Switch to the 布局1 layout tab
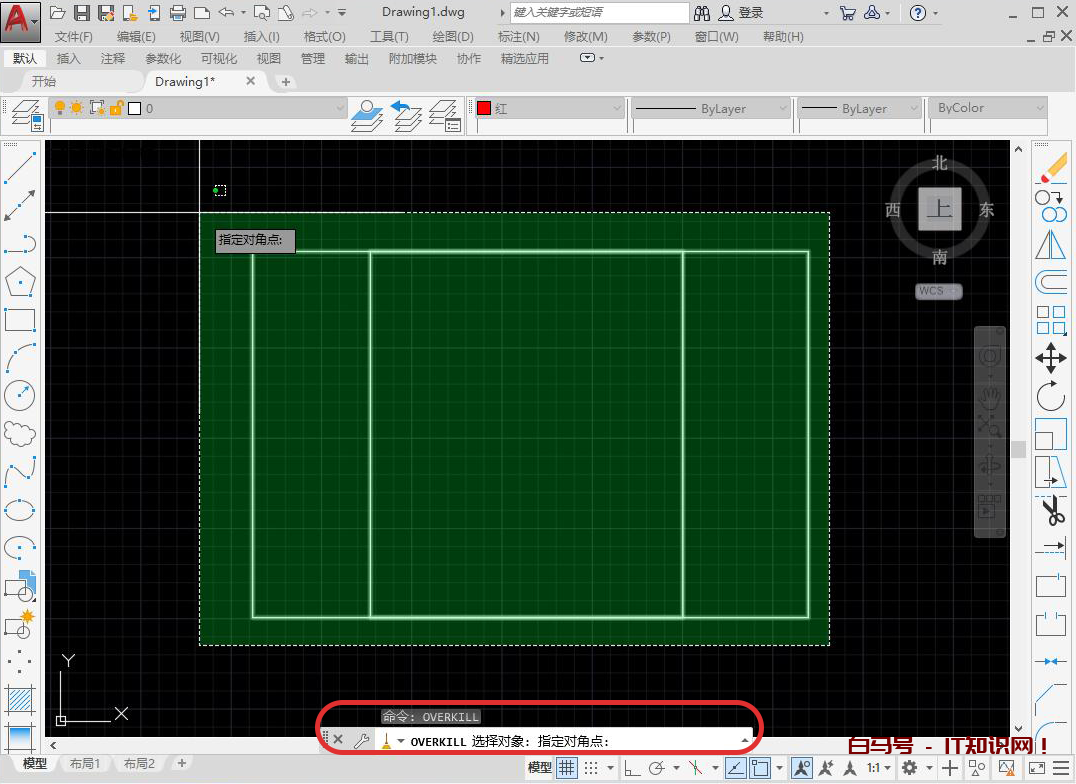Screen dimensions: 1076x784 [85, 762]
